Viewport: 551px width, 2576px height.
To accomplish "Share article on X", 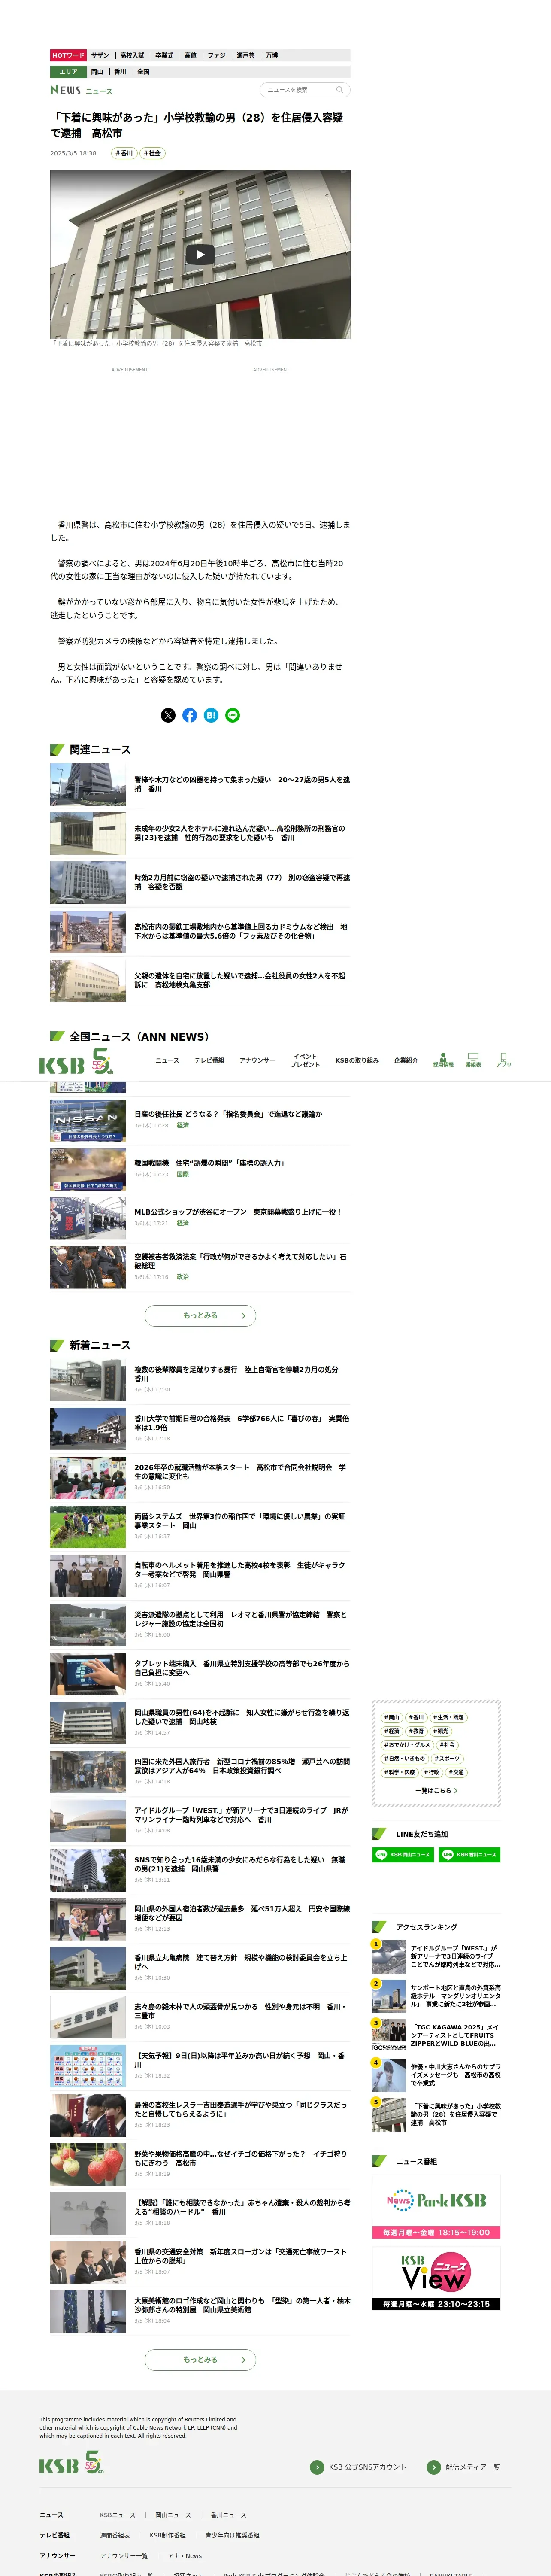I will (x=168, y=715).
